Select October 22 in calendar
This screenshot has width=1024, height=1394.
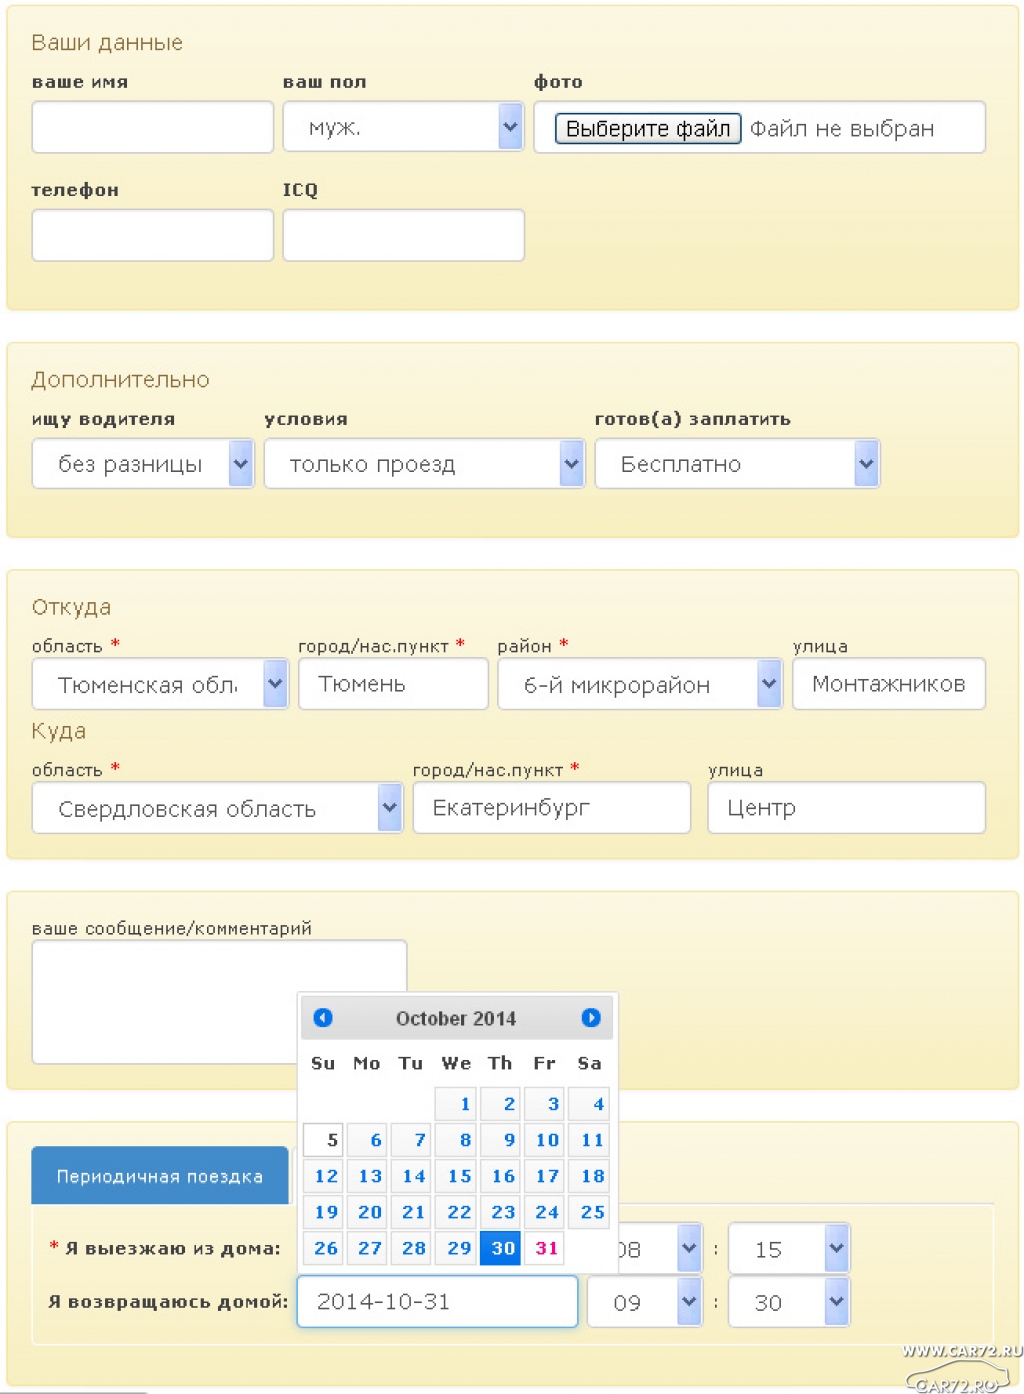tap(456, 1212)
